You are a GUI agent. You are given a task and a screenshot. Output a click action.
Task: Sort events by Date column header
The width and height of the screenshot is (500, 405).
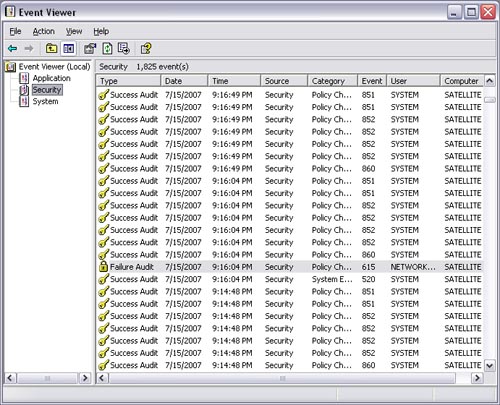pyautogui.click(x=184, y=81)
